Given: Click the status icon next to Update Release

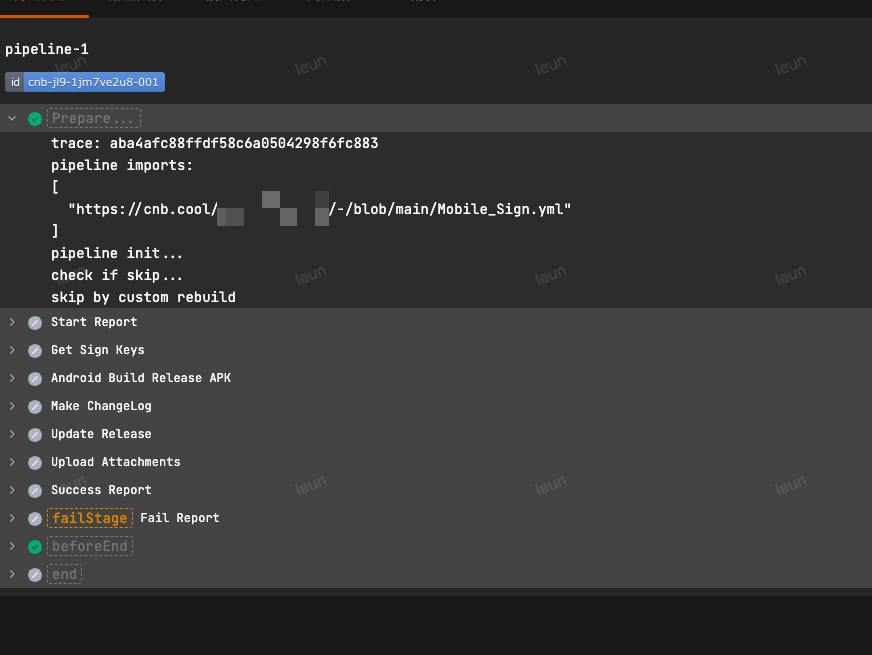Looking at the screenshot, I should click(x=35, y=435).
